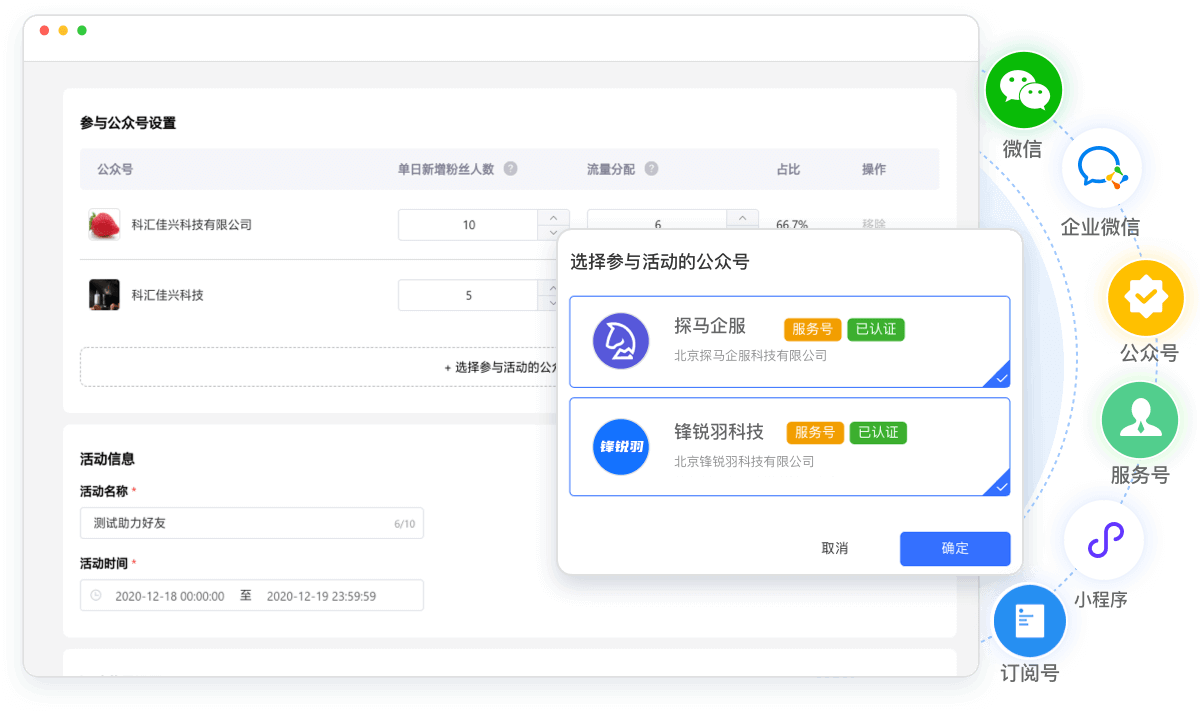Click the 服务号 tag on 锋锐羽科技

816,433
